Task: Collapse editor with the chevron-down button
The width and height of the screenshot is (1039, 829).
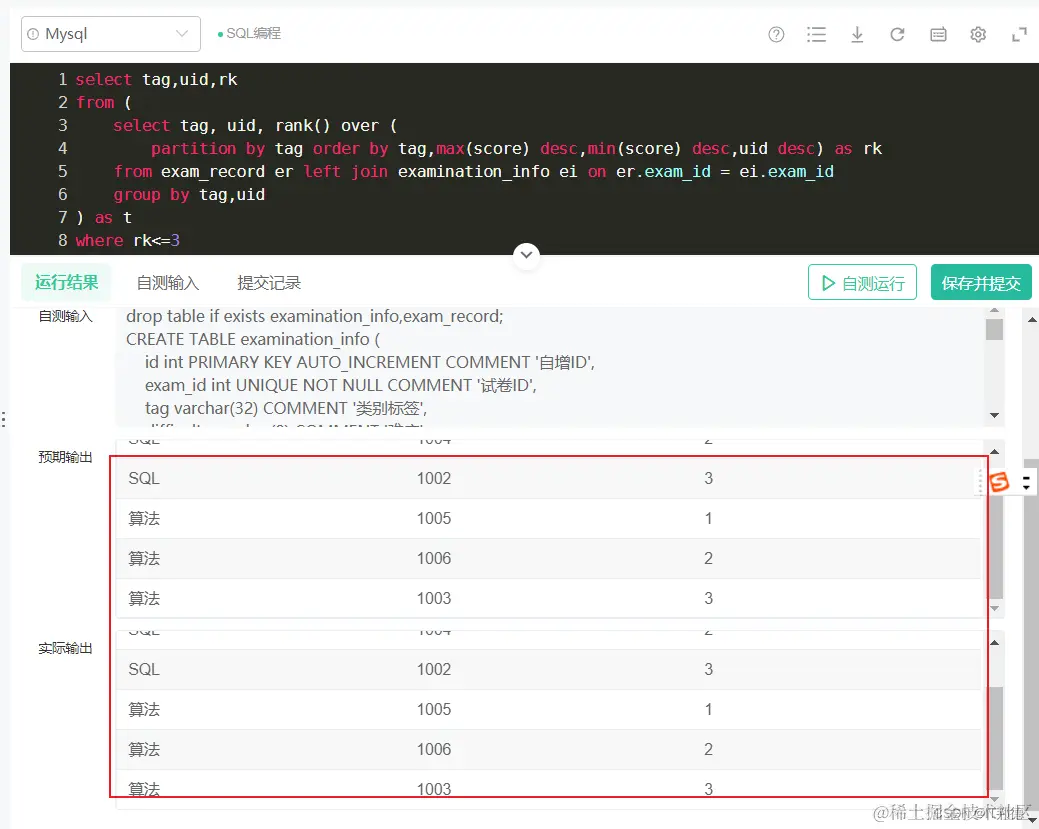Action: (x=526, y=254)
